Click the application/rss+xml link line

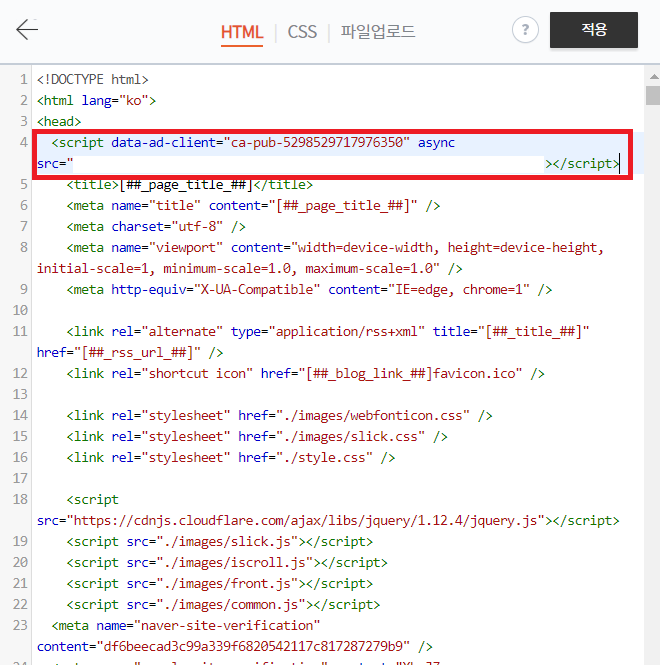point(328,332)
